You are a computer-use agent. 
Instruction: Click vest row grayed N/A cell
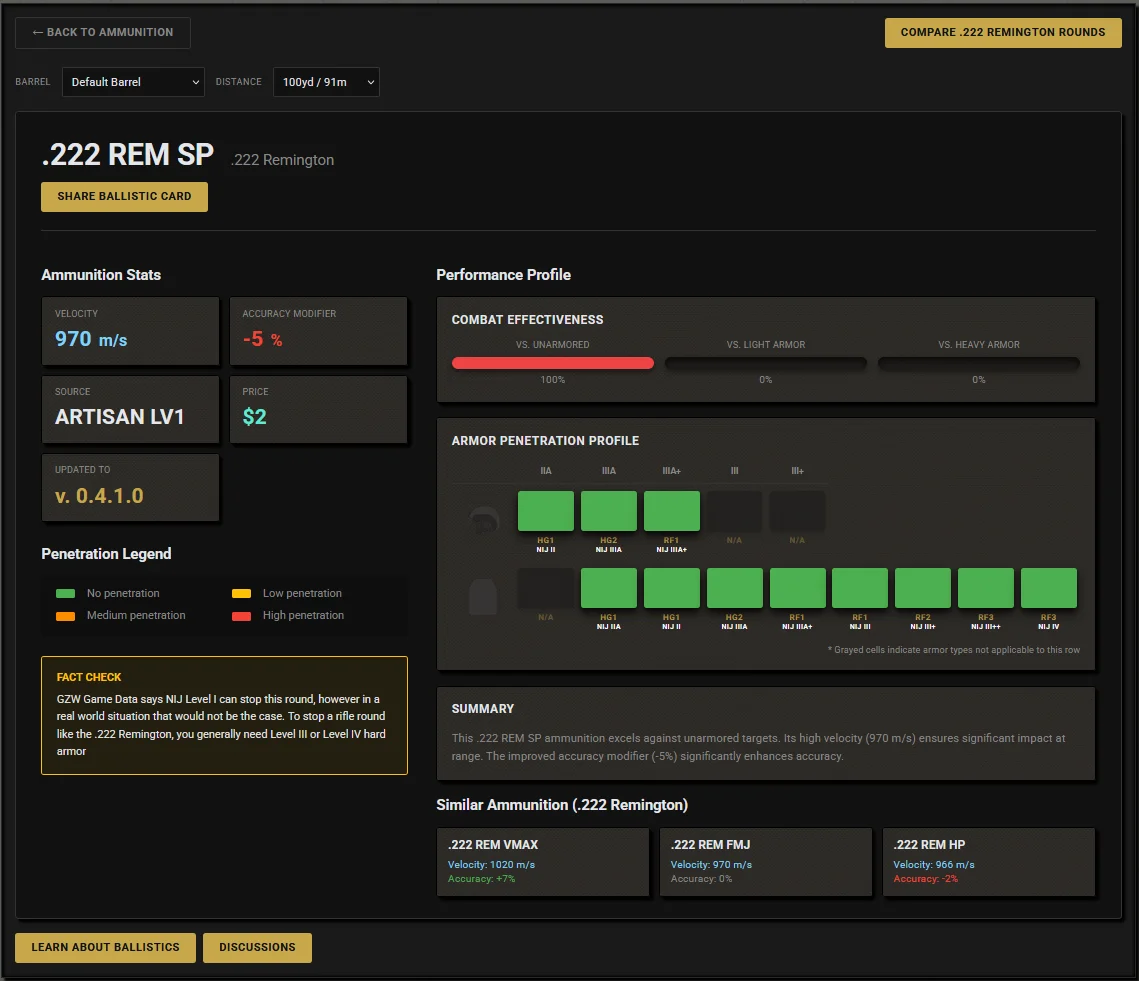(546, 588)
